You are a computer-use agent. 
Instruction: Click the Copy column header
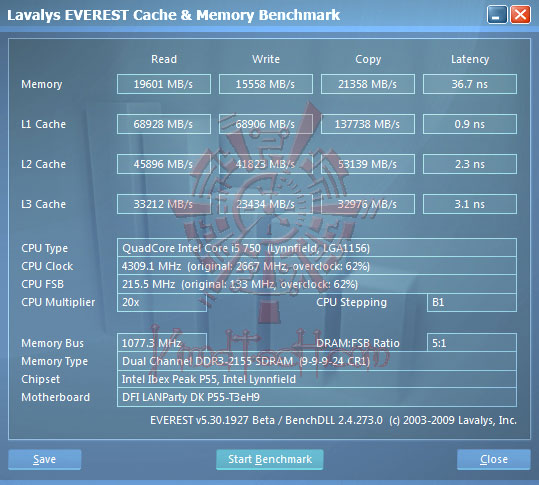(368, 59)
